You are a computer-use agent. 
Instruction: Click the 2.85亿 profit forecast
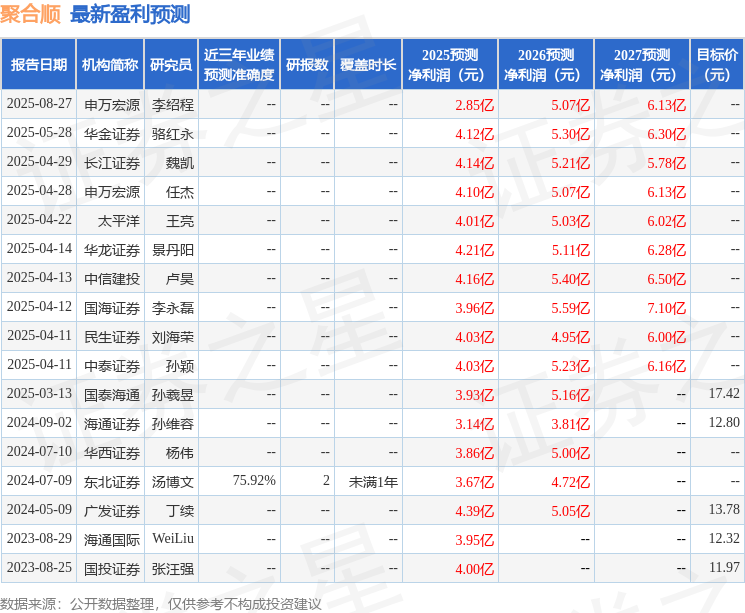[x=475, y=105]
